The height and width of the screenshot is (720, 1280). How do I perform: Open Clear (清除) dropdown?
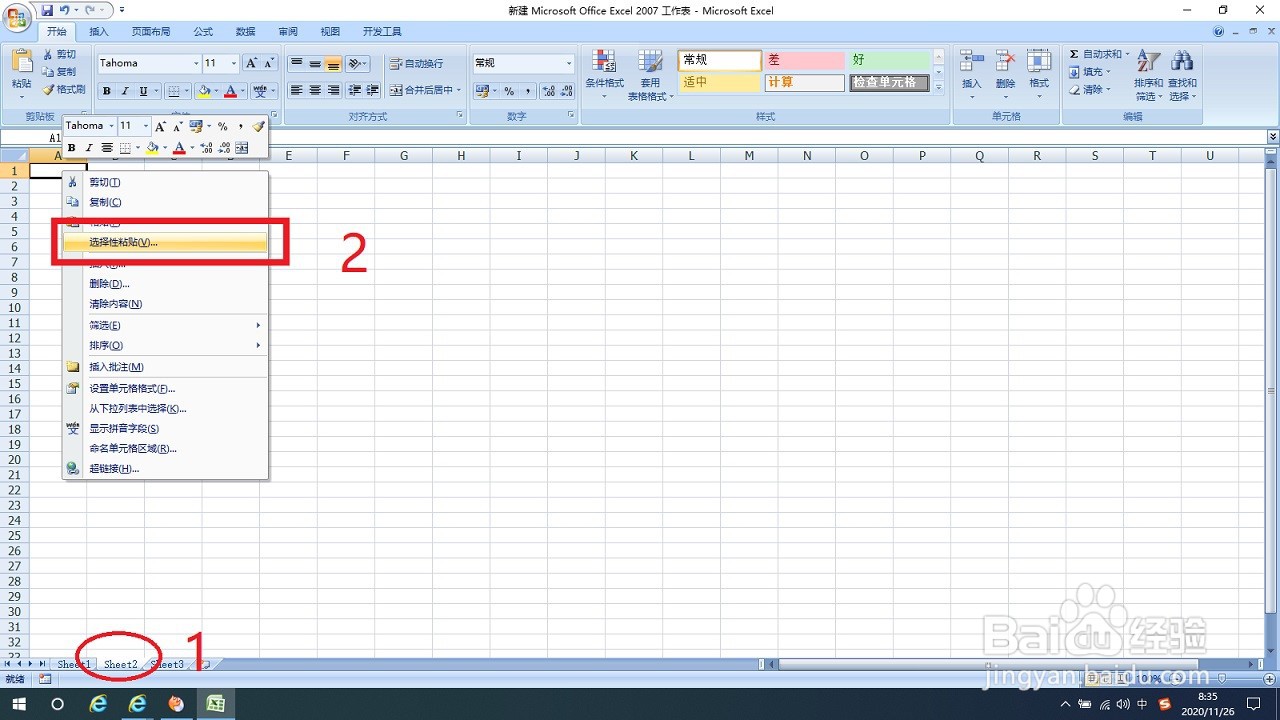tap(1090, 89)
